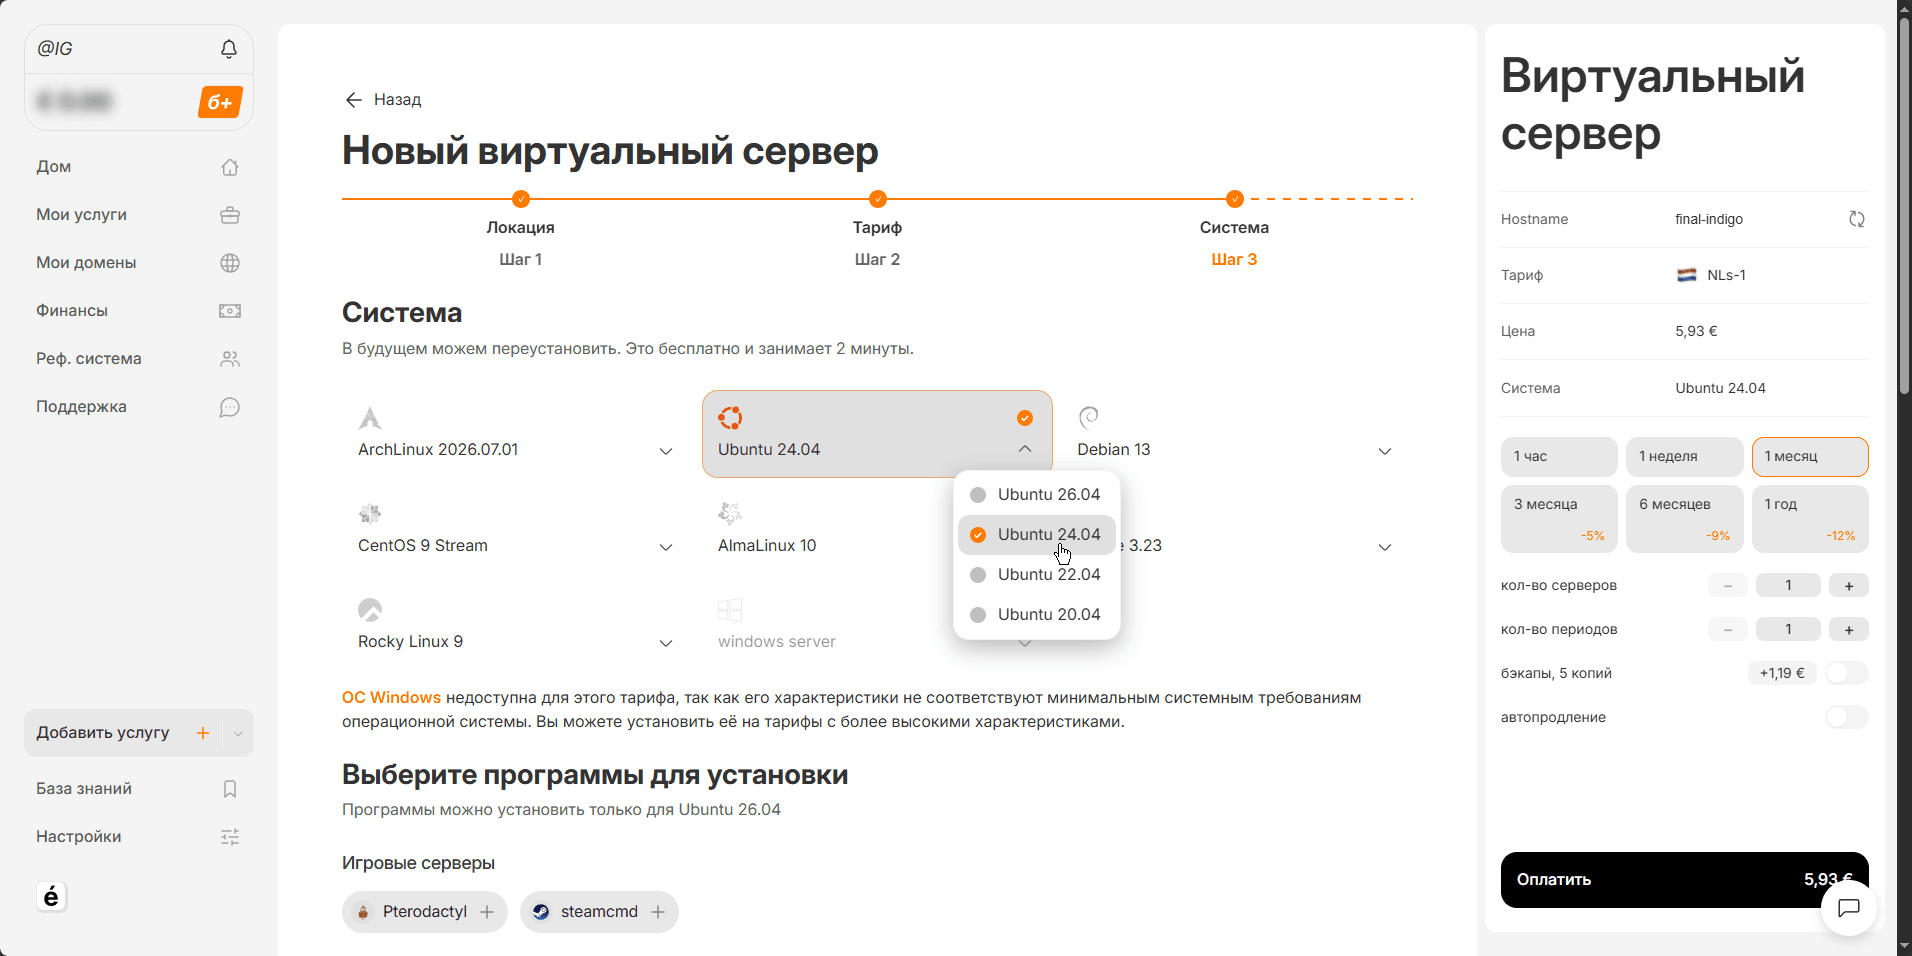Select Ubuntu 24.04 in the version list

[x=1037, y=535]
